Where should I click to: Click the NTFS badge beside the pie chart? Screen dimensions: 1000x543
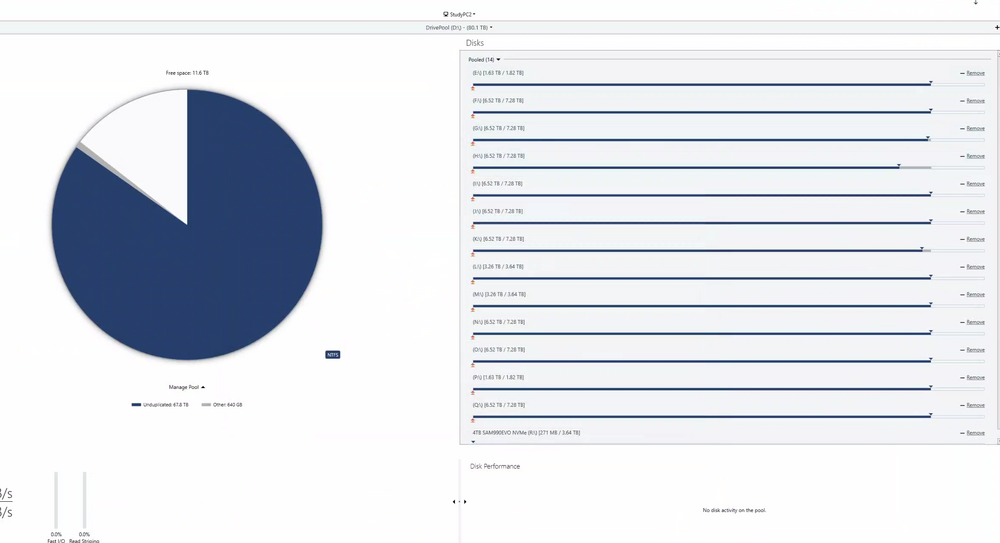pos(332,355)
